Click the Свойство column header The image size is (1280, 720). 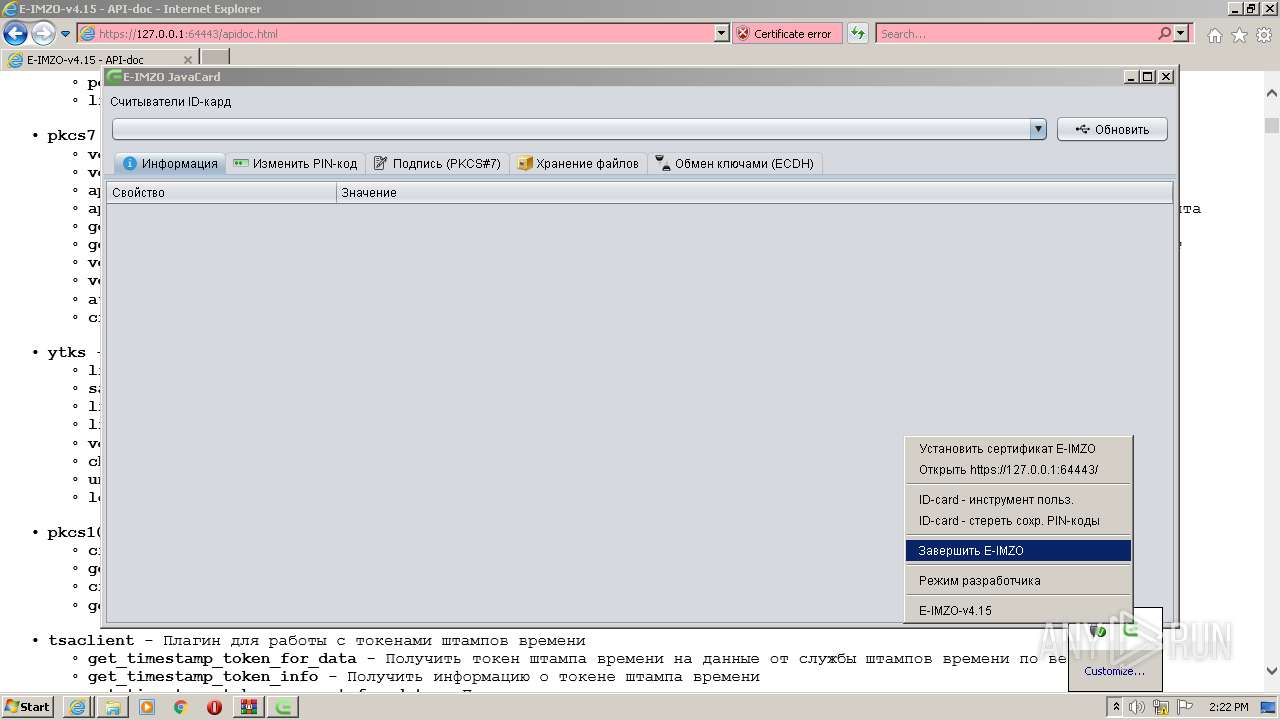pos(222,192)
